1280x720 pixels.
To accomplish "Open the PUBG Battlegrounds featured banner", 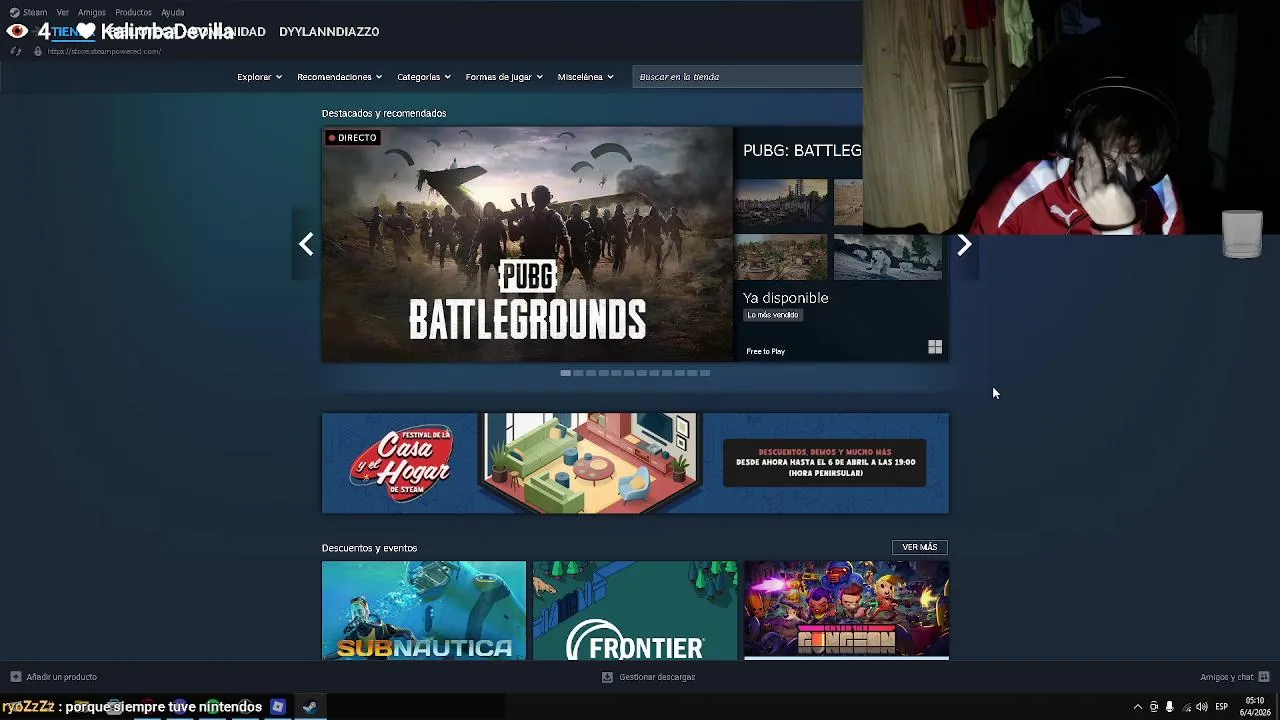I will point(527,244).
